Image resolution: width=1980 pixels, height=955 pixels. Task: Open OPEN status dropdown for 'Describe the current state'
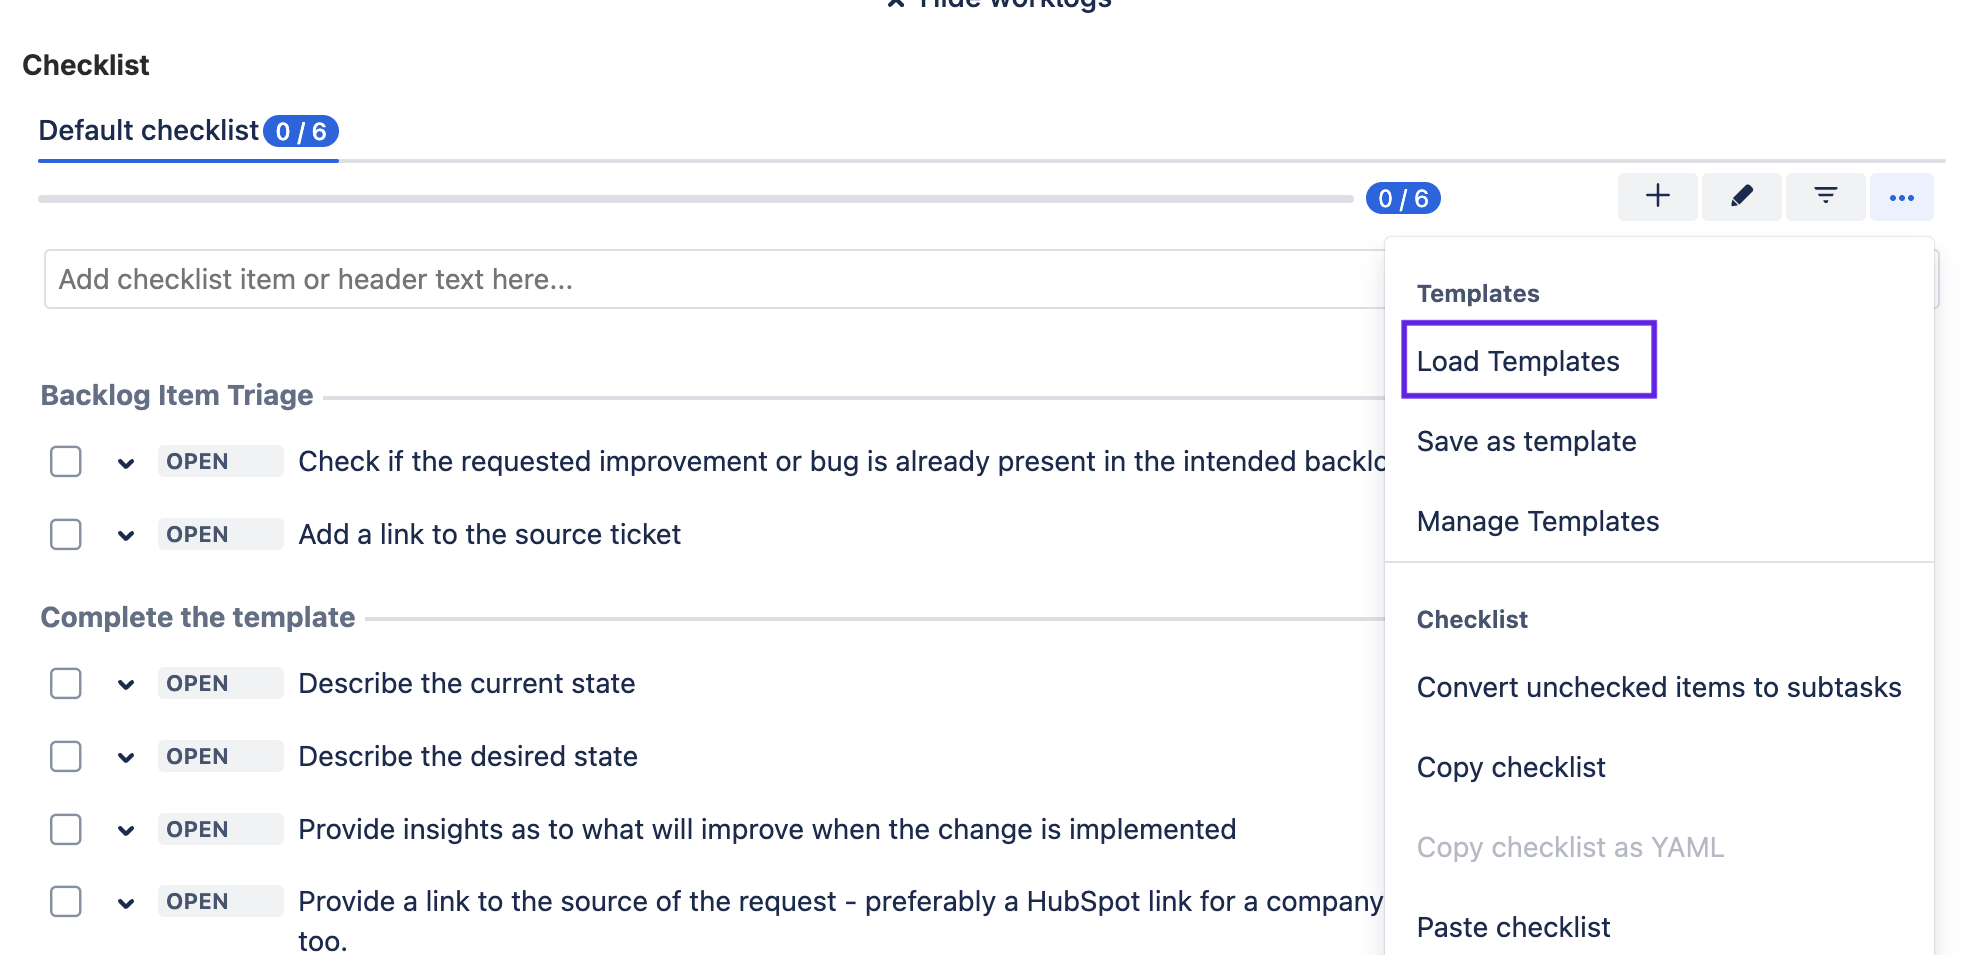(219, 683)
